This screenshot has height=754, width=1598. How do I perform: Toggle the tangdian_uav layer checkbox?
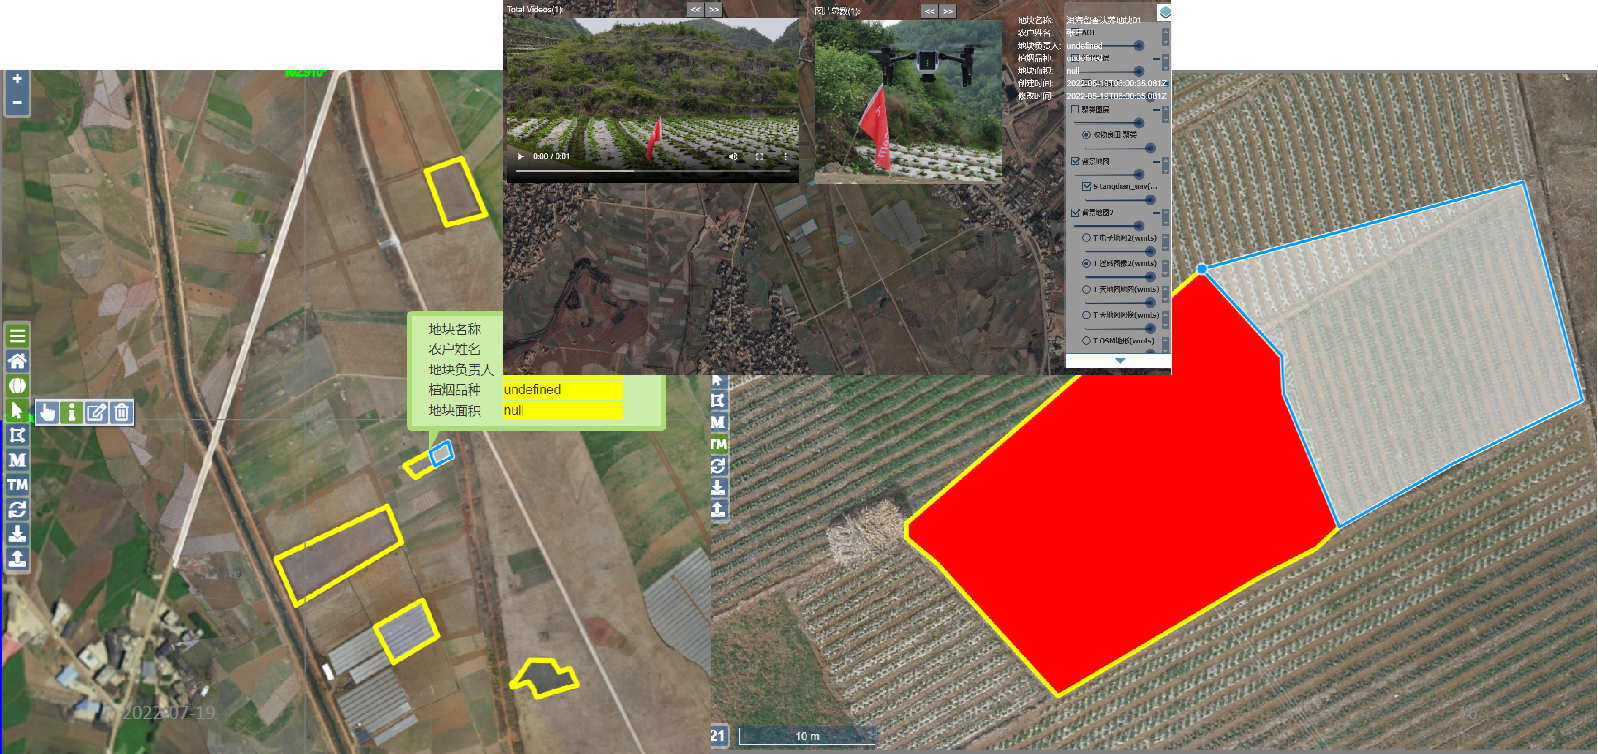click(1086, 186)
